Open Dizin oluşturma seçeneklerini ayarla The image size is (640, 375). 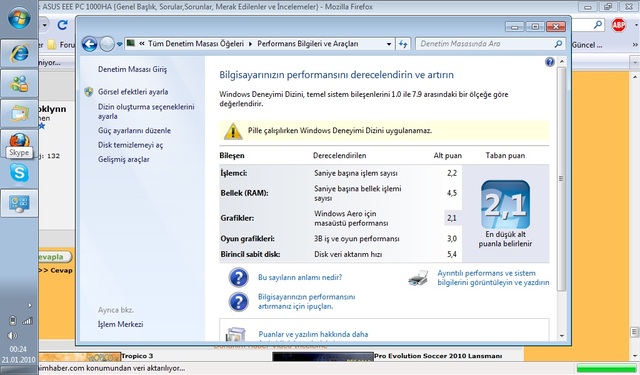pos(146,111)
